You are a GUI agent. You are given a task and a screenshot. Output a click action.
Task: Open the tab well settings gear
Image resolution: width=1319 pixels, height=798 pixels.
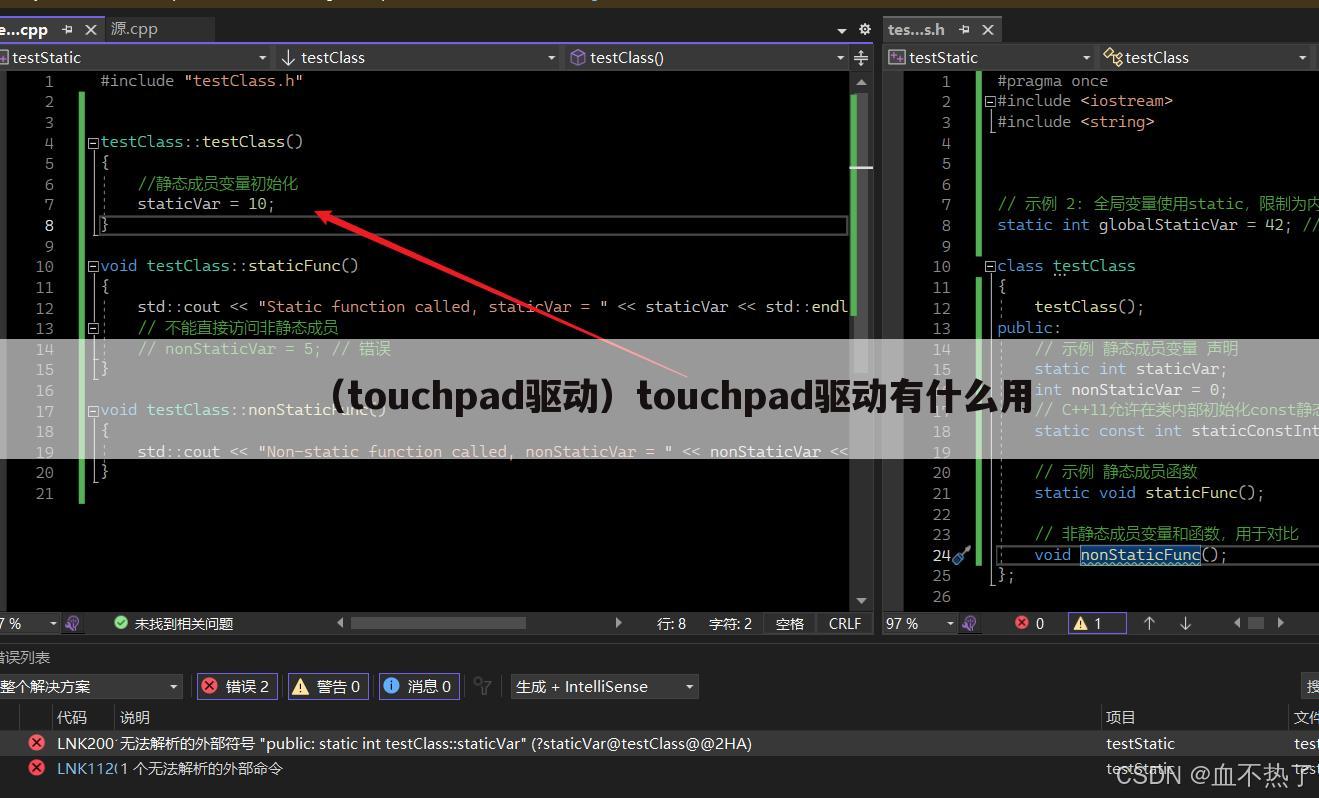click(865, 30)
